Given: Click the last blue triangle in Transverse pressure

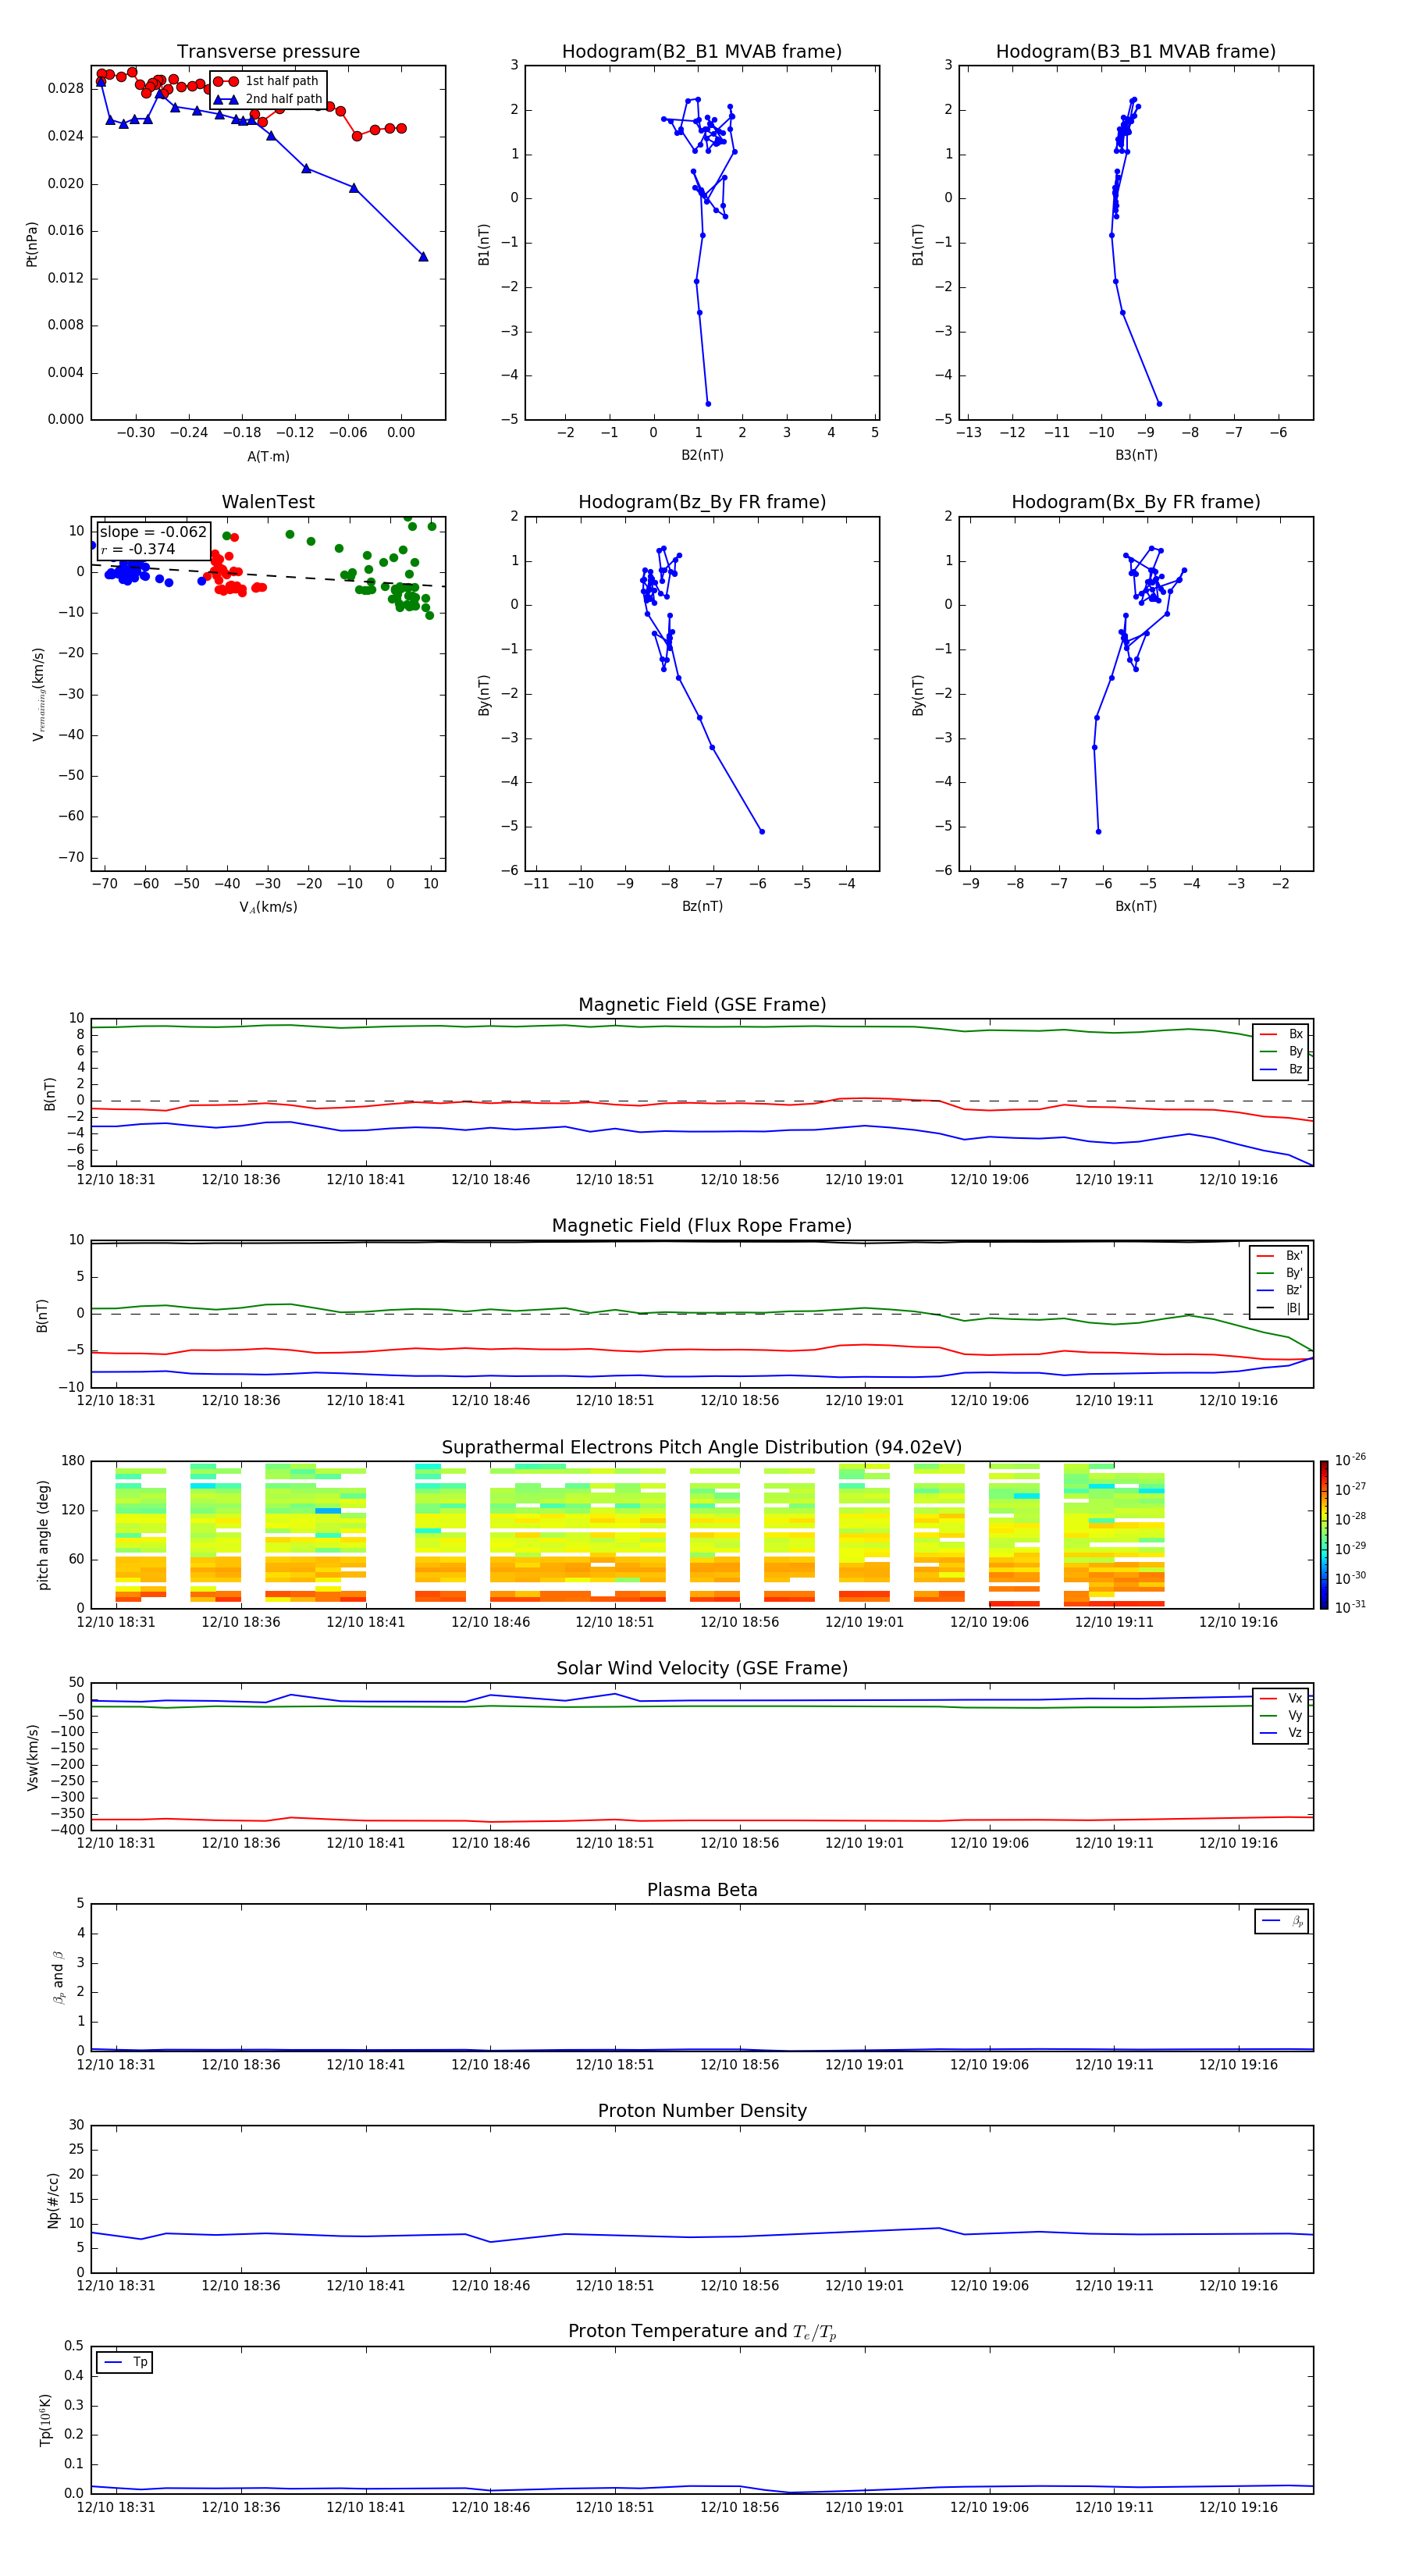Looking at the screenshot, I should 423,257.
